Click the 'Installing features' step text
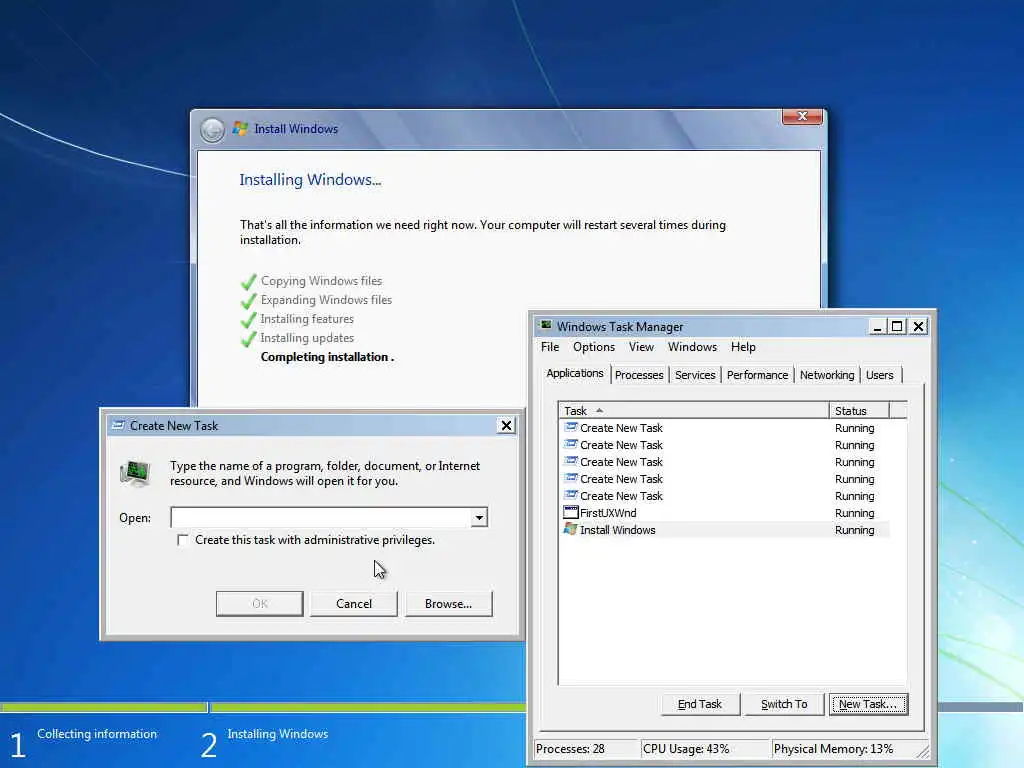 point(307,319)
